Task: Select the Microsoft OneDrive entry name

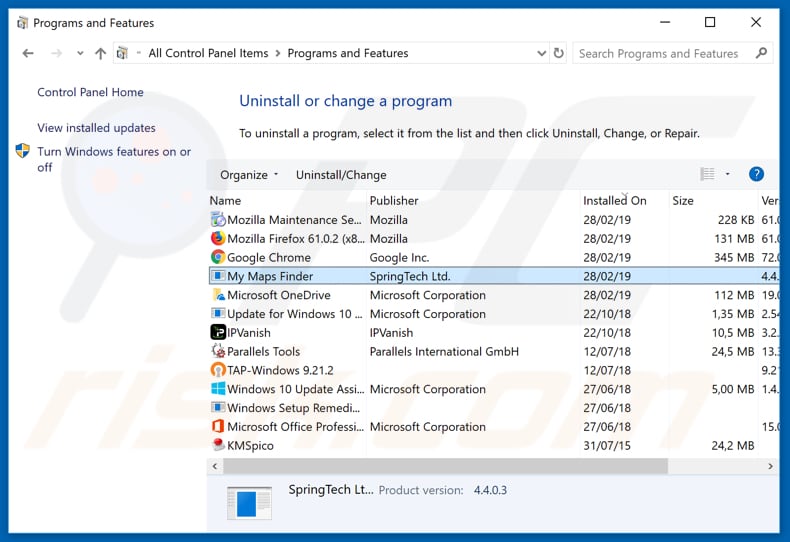Action: pyautogui.click(x=279, y=295)
